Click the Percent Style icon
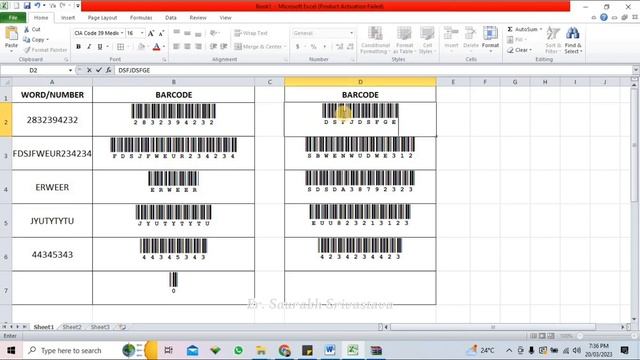The image size is (640, 360). pos(313,47)
